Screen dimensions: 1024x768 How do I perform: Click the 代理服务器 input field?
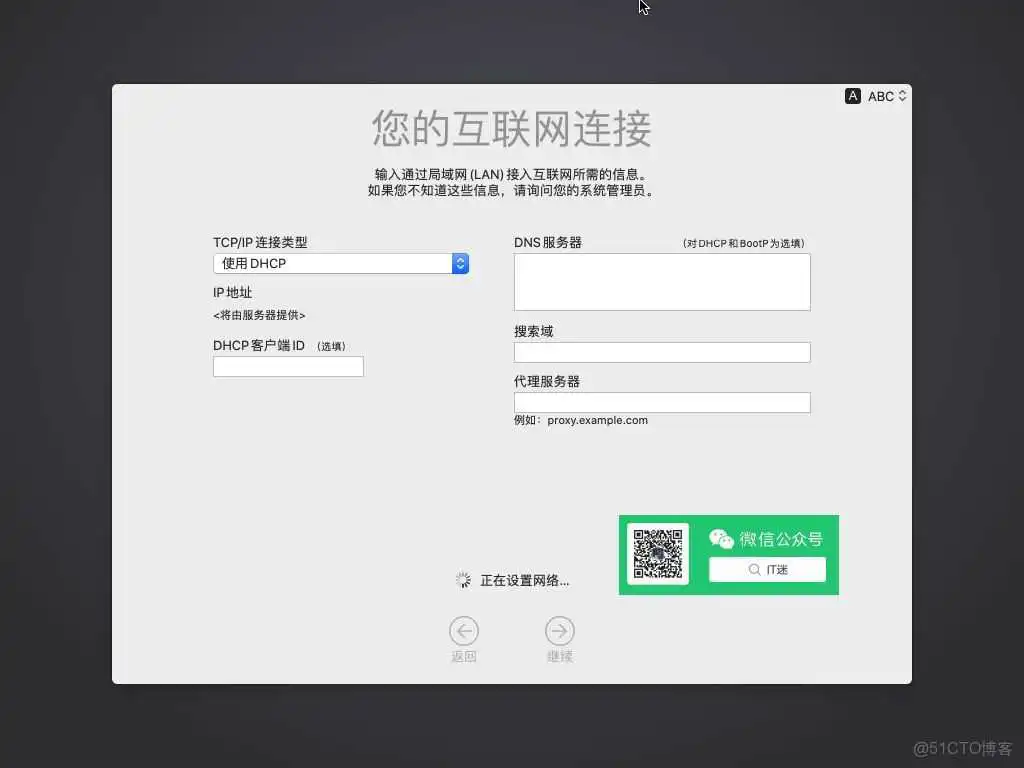[662, 402]
